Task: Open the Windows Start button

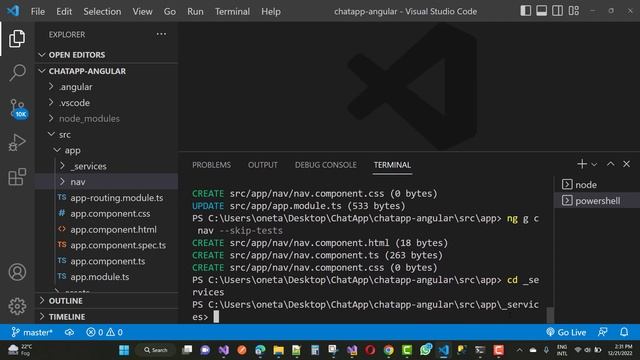Action: (x=124, y=350)
